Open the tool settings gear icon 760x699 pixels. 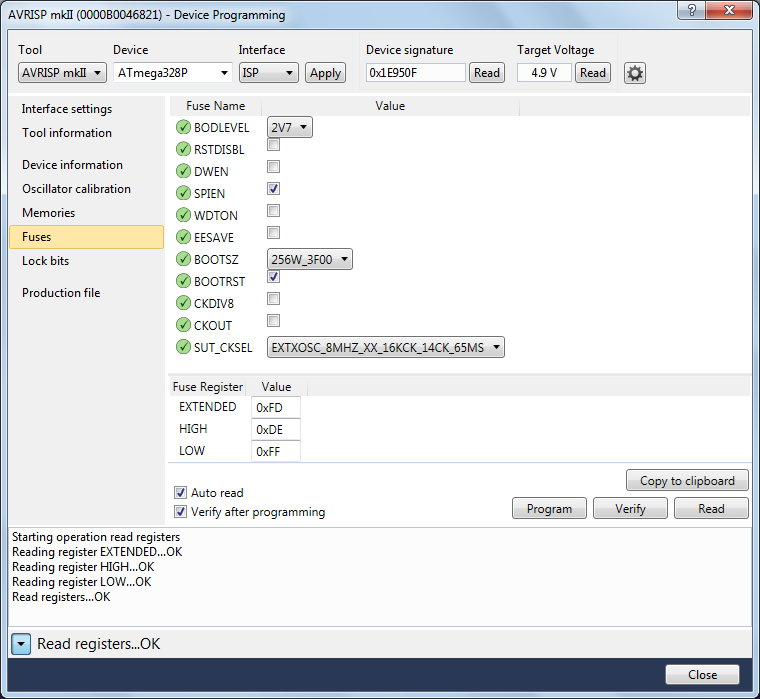tap(636, 73)
